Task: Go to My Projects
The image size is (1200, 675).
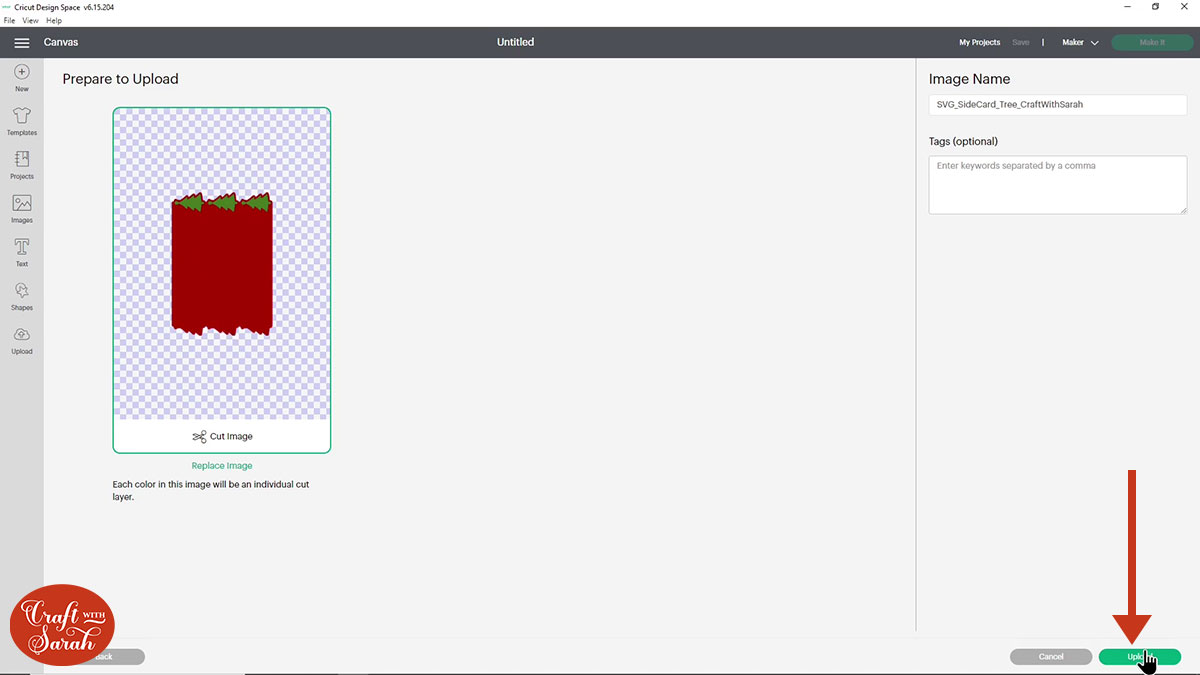Action: 979,42
